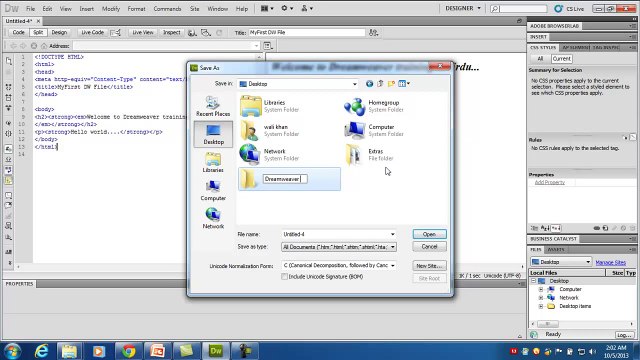The image size is (640, 360).
Task: Open the Save in location dropdown
Action: tap(354, 84)
